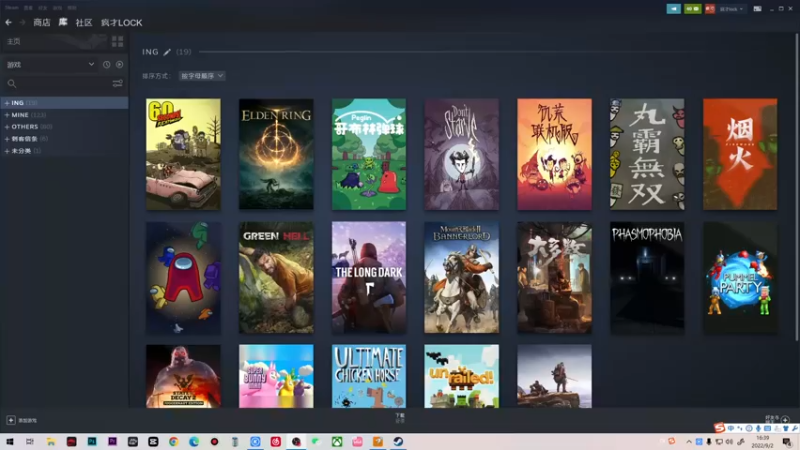Click the add a game plus button
Image resolution: width=800 pixels, height=450 pixels.
(11, 420)
